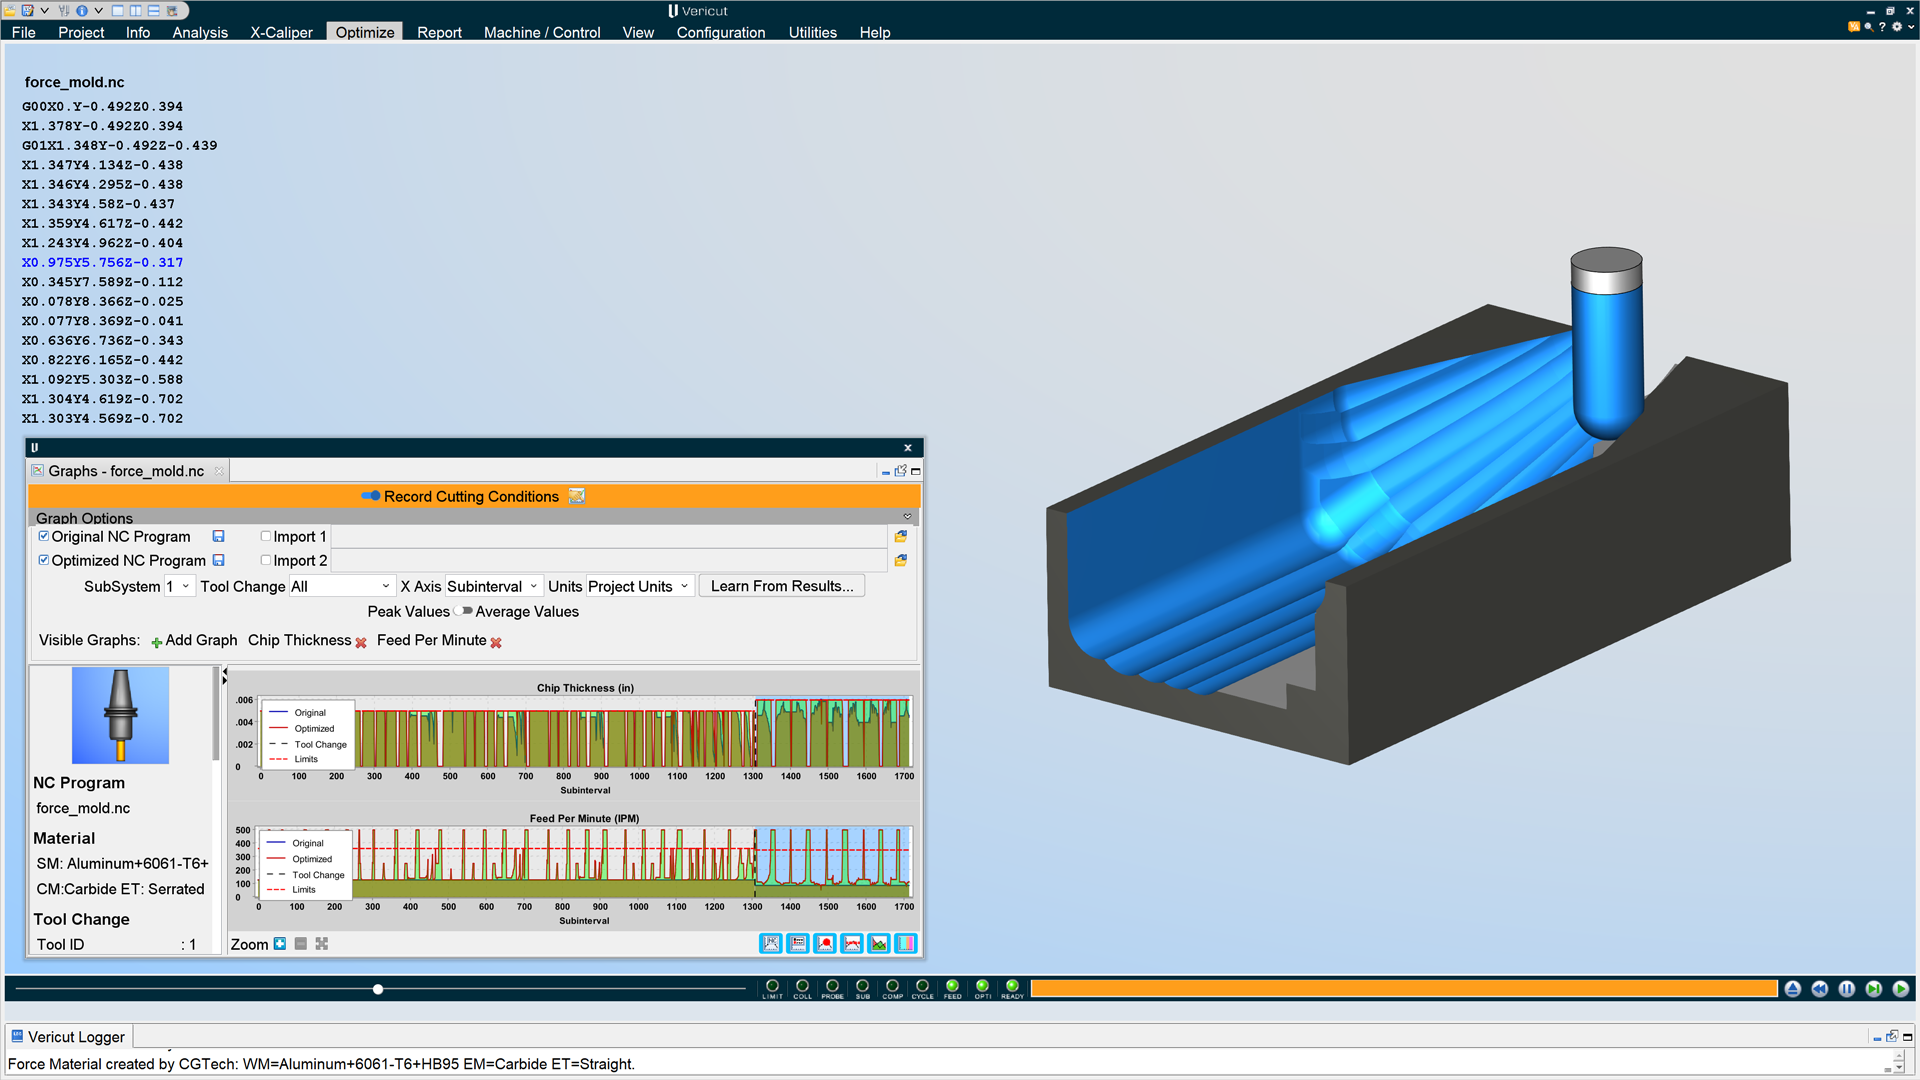Click the animation speed slider handle

tap(378, 989)
